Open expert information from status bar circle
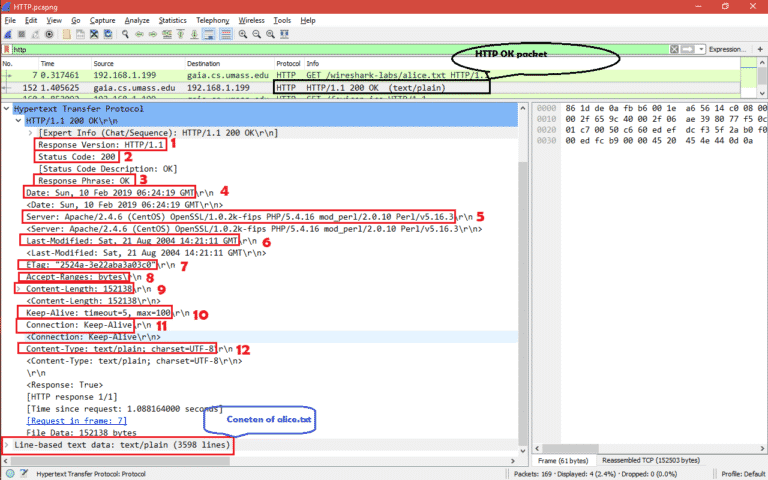The image size is (768, 480). [10, 474]
